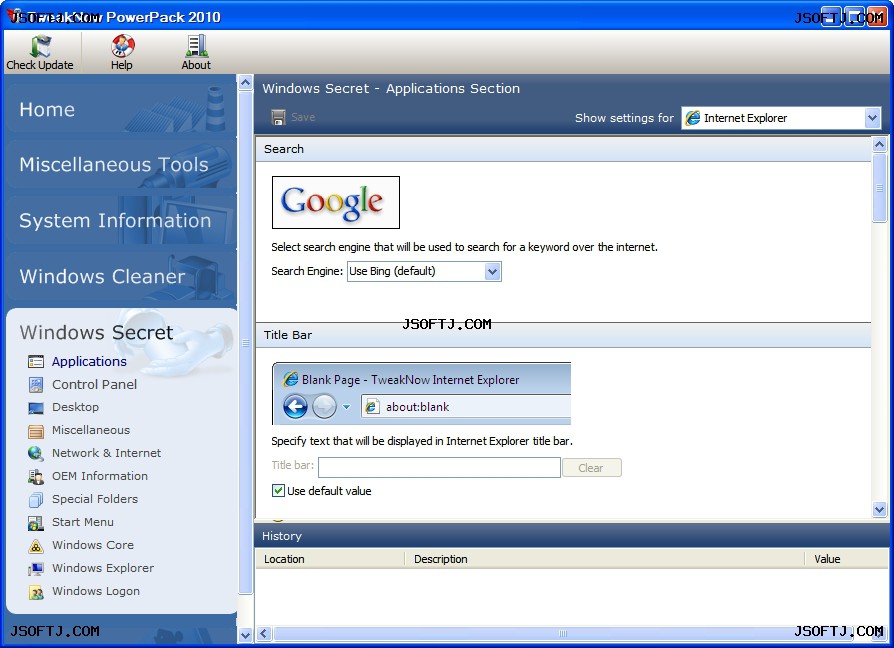
Task: Open Special Folders category
Action: coord(95,499)
